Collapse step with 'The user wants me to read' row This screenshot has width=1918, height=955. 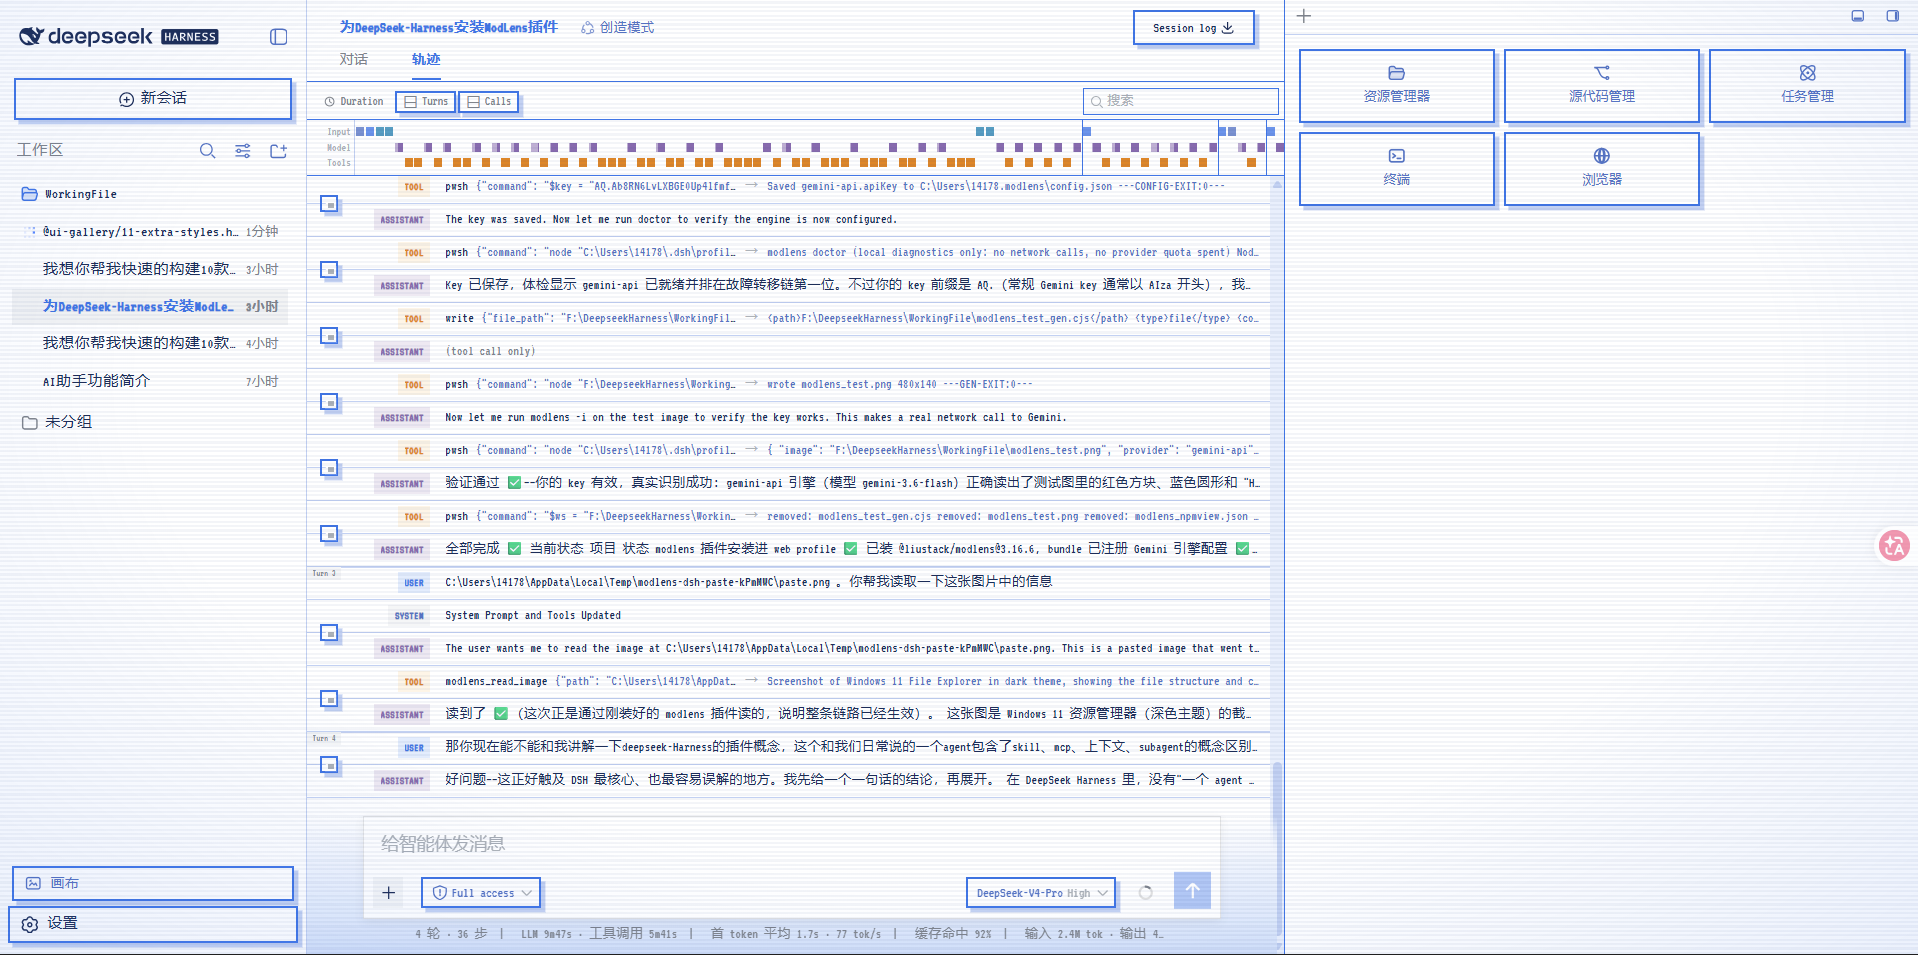pyautogui.click(x=329, y=633)
